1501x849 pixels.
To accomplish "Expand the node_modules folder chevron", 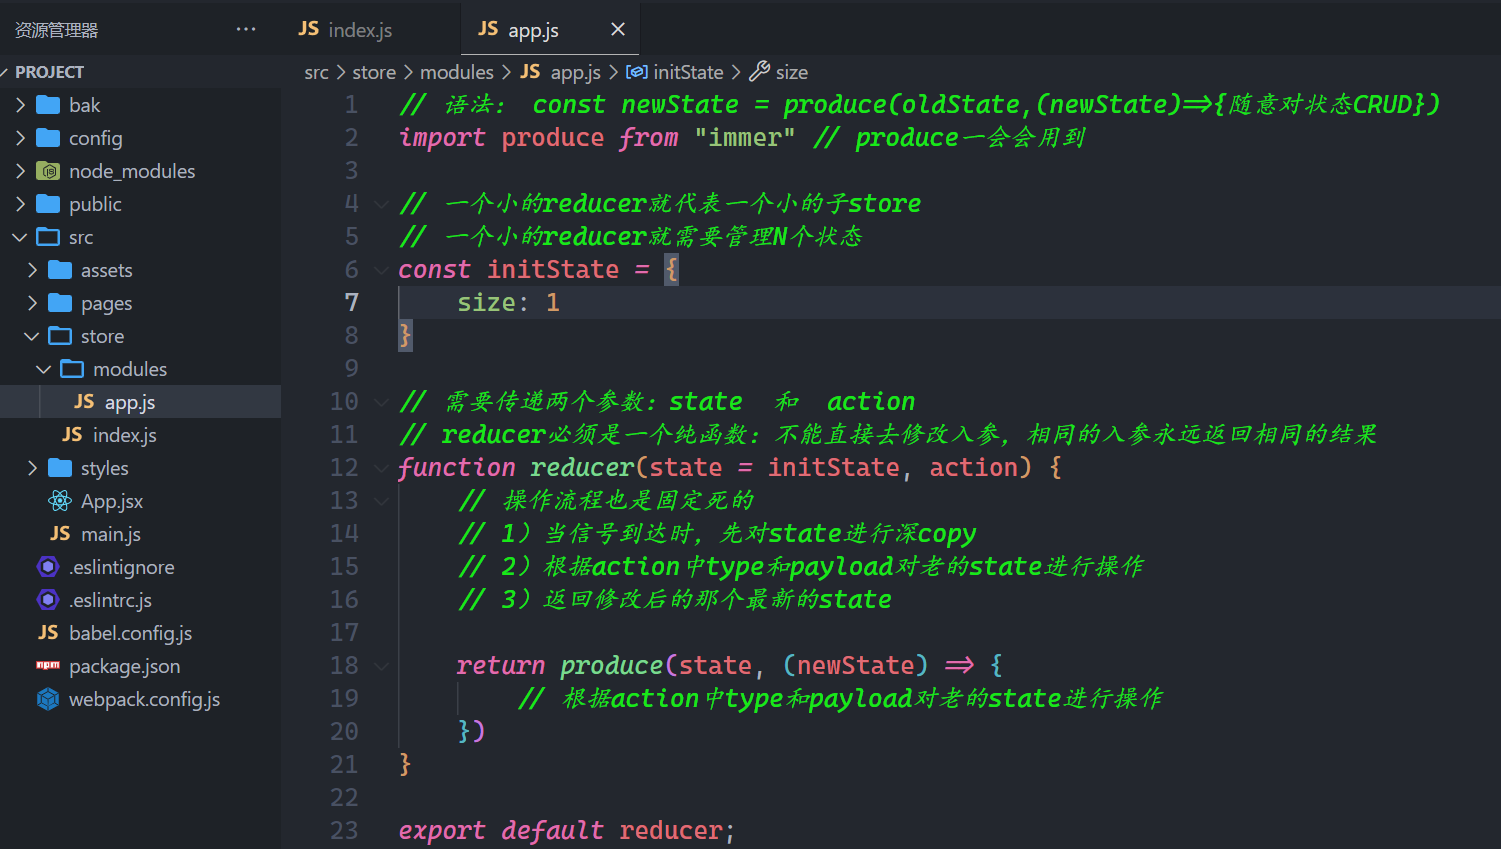I will (x=20, y=171).
